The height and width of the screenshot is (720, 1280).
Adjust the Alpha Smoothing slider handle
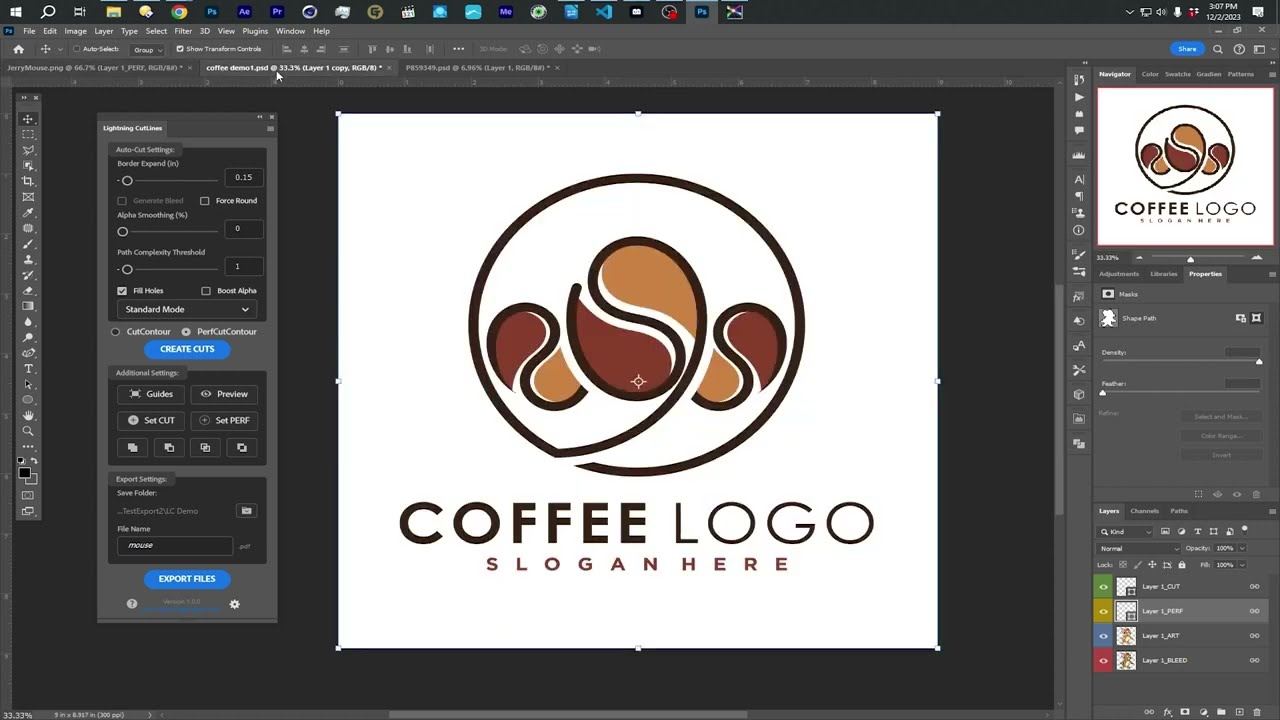[123, 232]
